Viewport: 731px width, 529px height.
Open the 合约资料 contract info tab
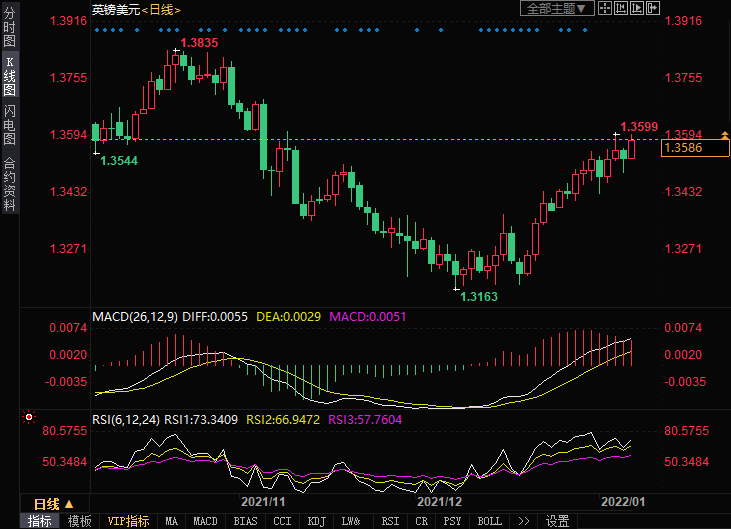(x=9, y=183)
